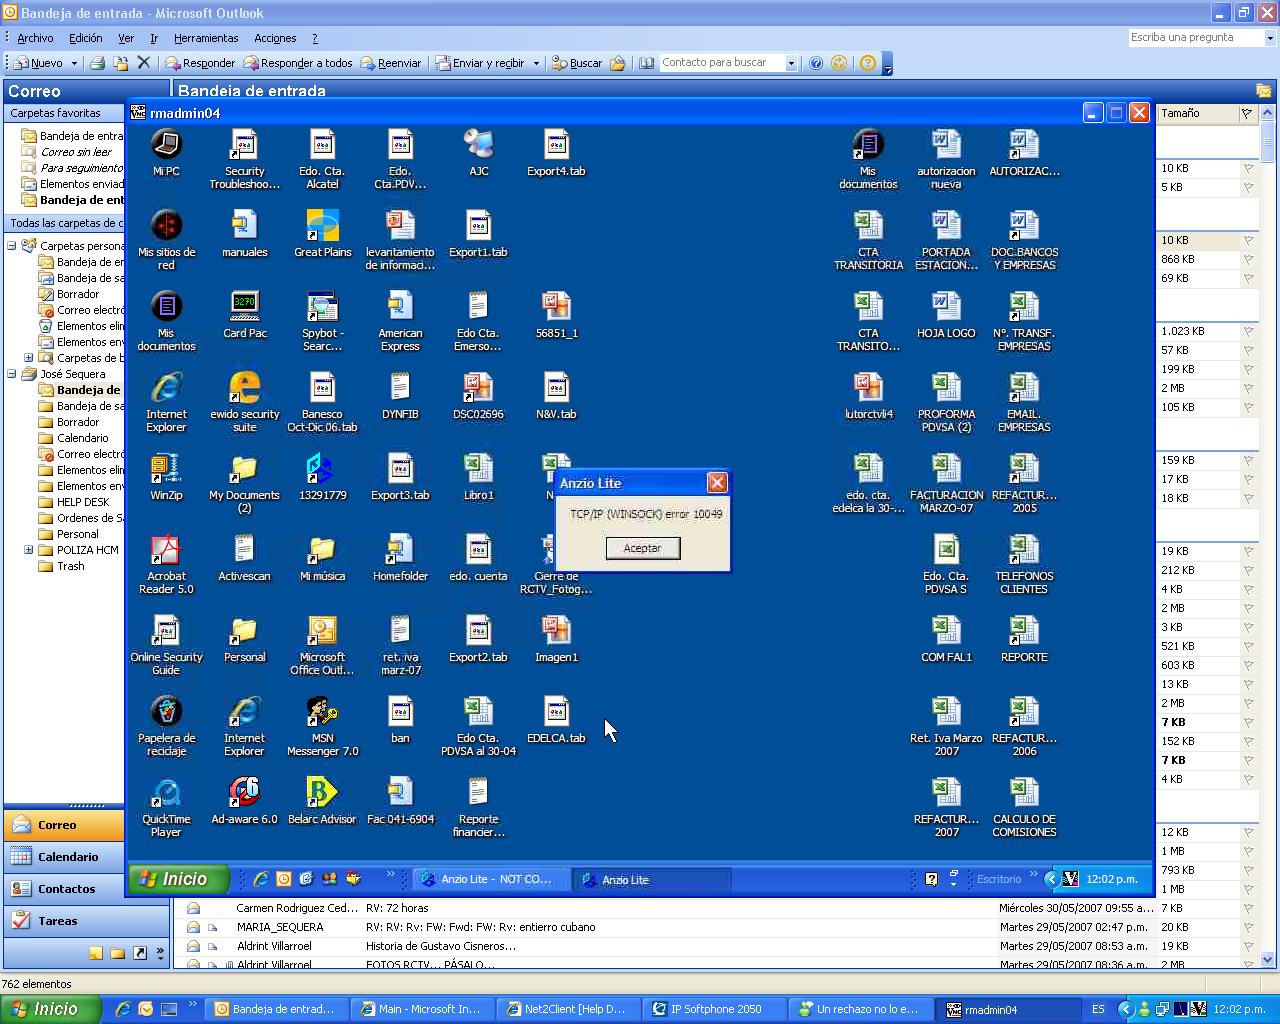Collapse the José Sequera tree node
The image size is (1280, 1024).
(12, 374)
